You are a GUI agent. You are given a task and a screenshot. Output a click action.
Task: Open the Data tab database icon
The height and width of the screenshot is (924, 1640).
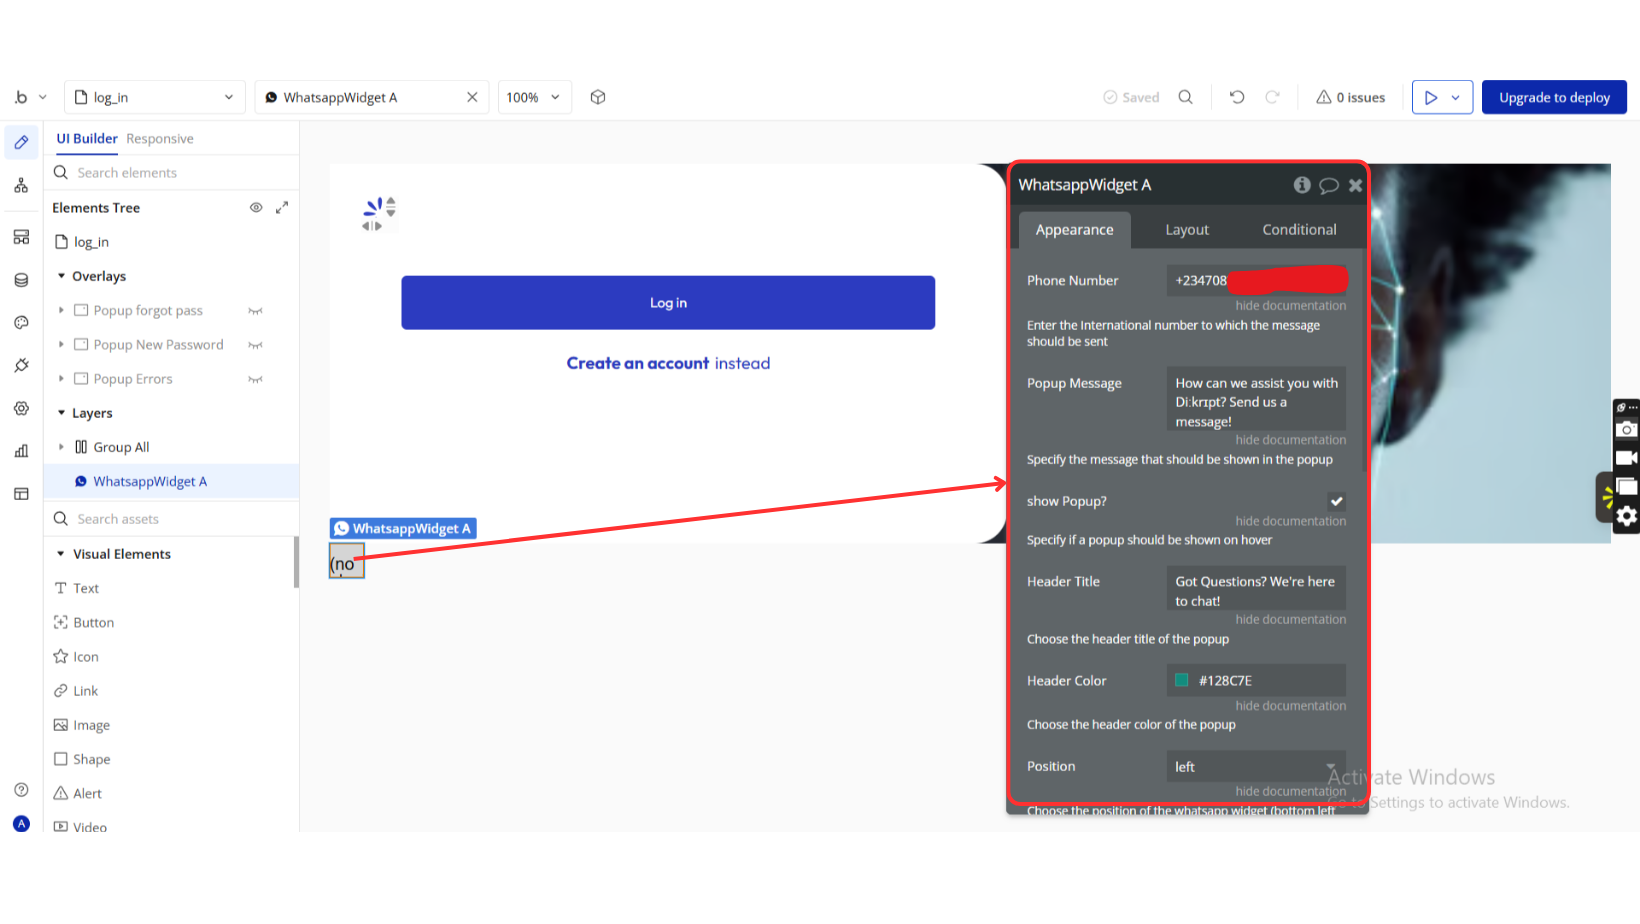click(x=21, y=280)
